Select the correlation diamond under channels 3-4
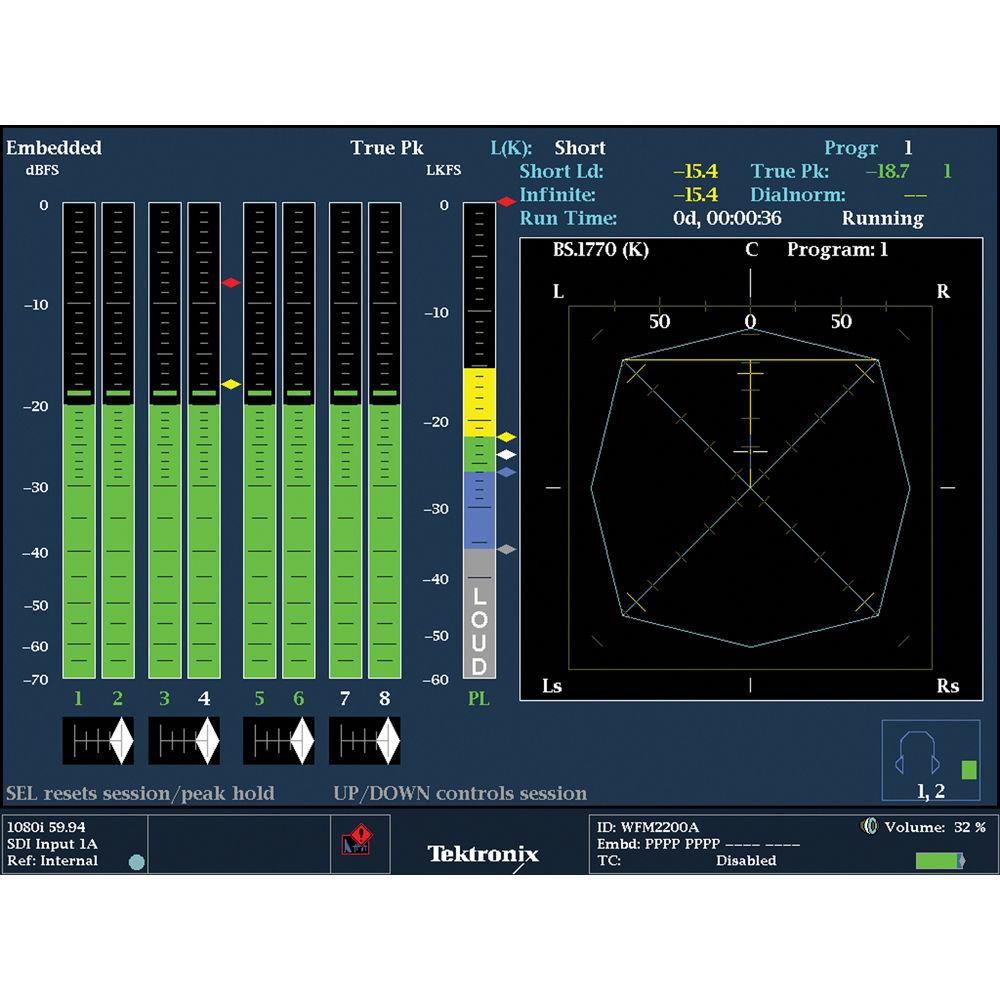 point(184,740)
